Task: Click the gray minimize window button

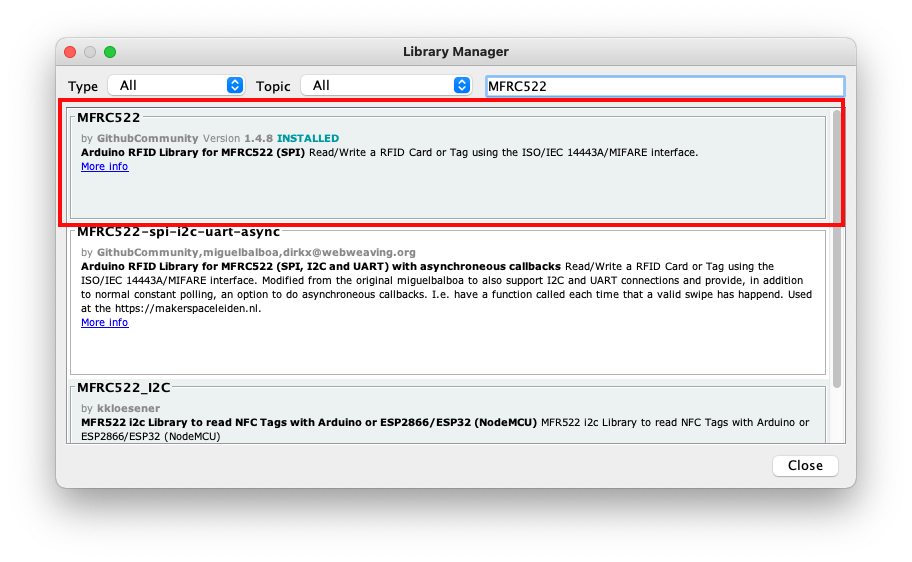Action: click(90, 52)
